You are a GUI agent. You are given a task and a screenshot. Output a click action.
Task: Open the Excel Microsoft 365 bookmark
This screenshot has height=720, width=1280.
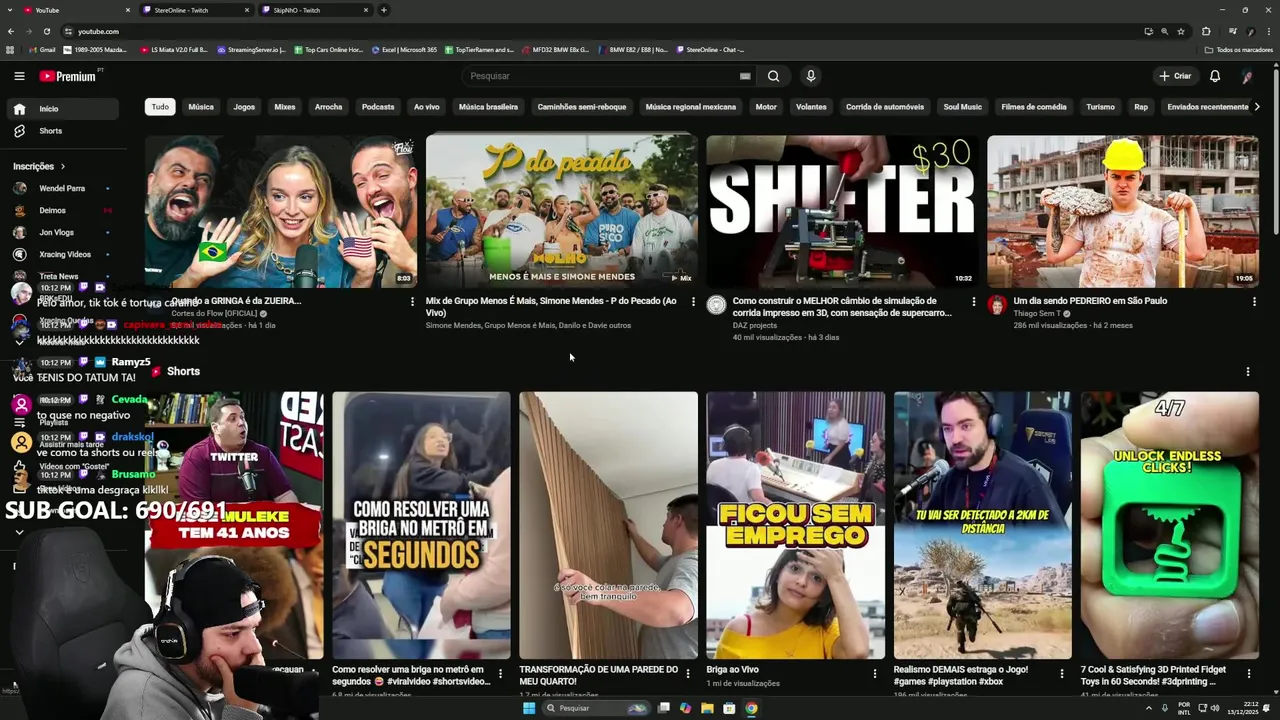(x=404, y=50)
